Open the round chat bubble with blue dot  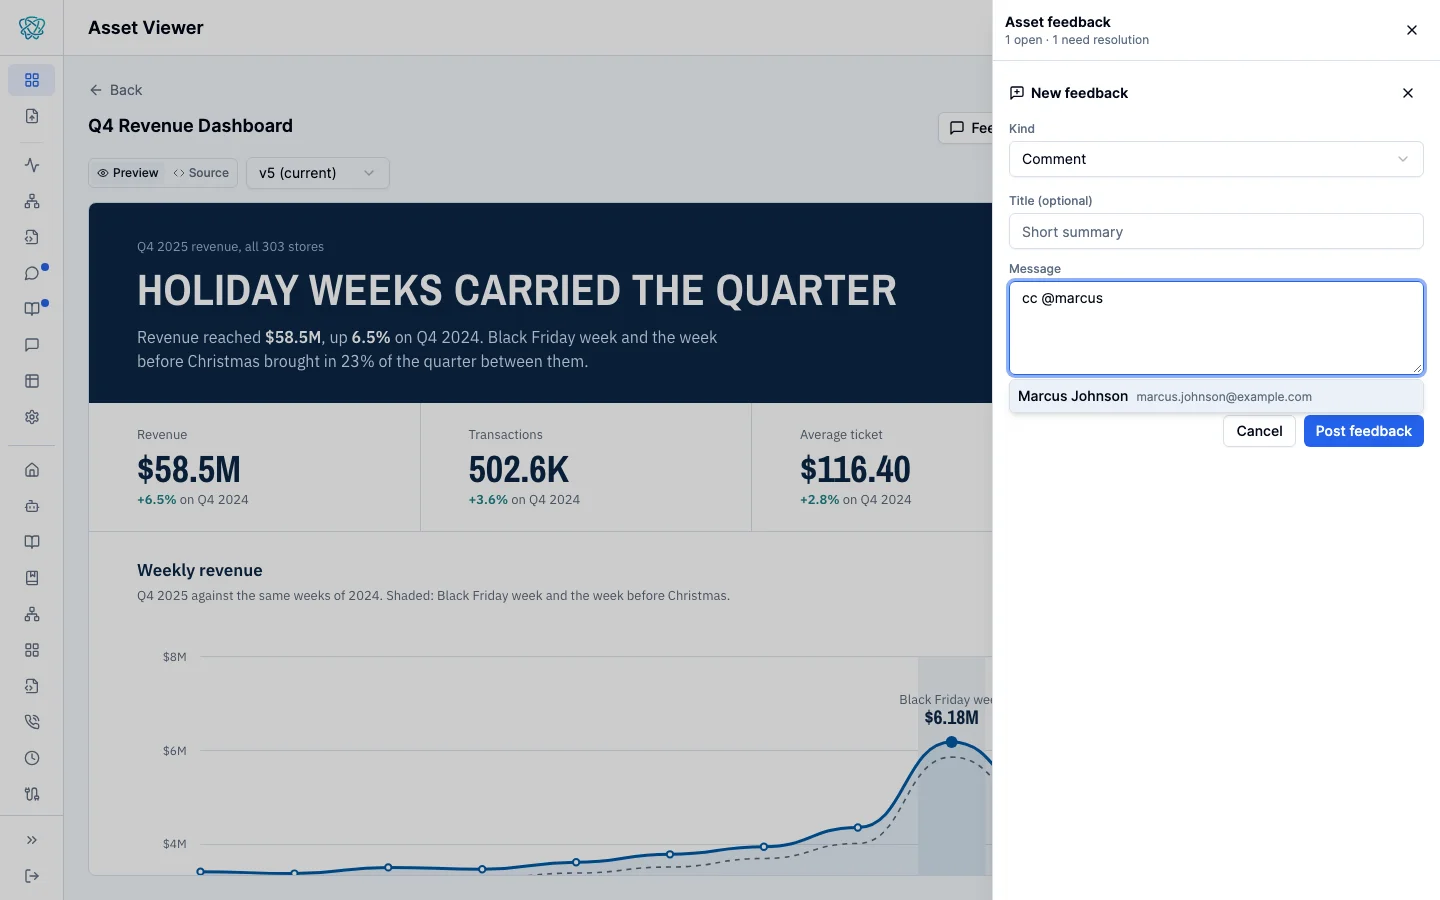[32, 273]
